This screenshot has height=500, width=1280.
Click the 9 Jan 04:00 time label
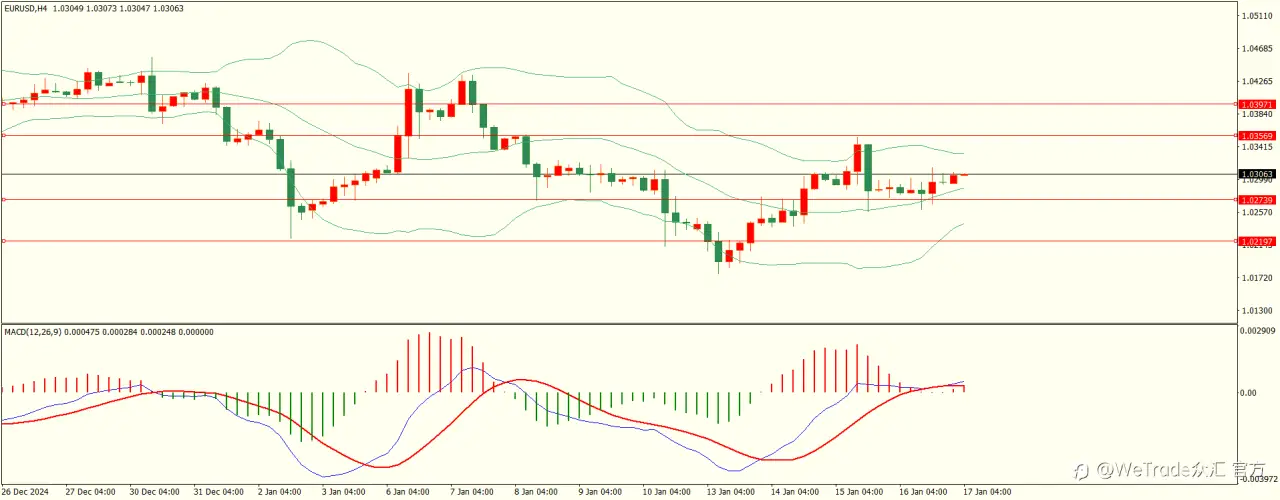[599, 492]
